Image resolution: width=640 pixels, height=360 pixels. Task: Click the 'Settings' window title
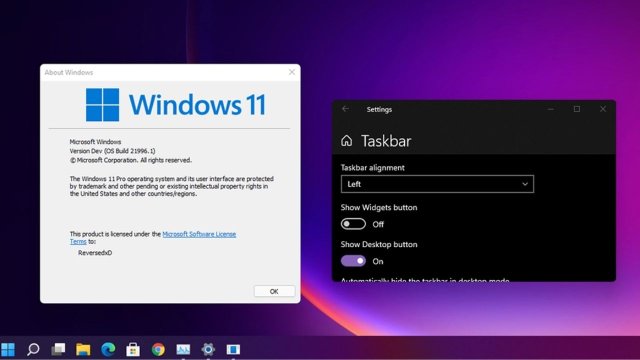[379, 109]
